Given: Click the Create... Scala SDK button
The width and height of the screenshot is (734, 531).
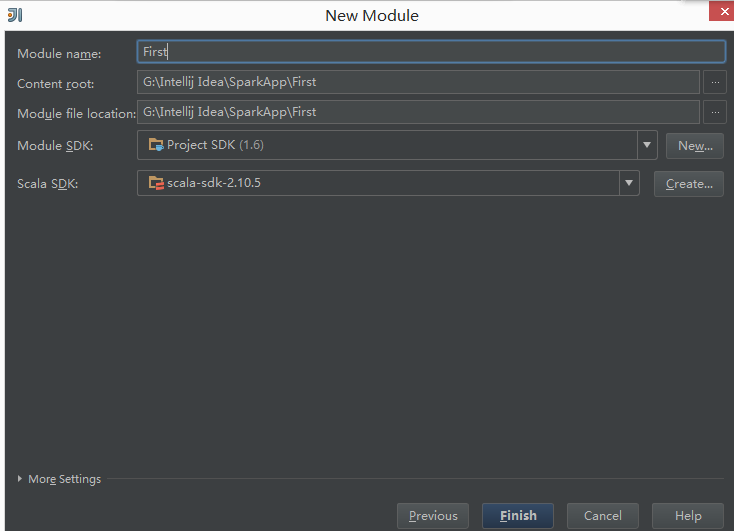Looking at the screenshot, I should (689, 184).
